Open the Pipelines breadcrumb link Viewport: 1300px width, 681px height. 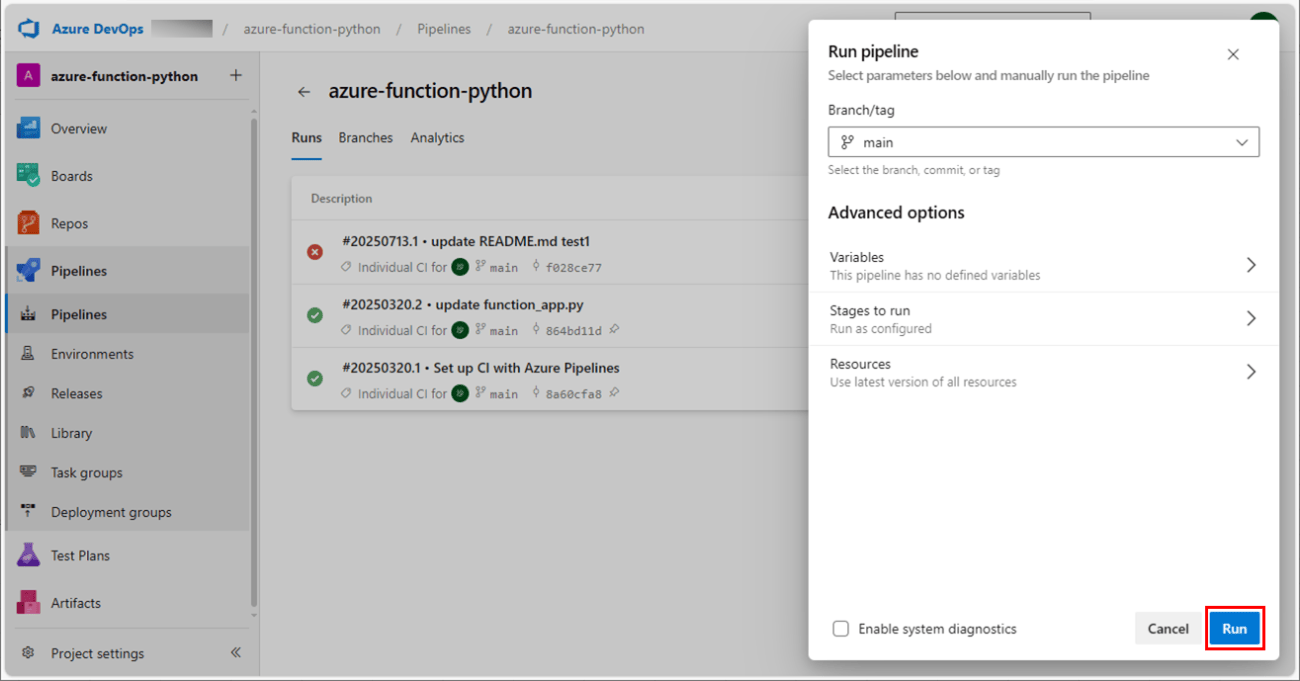444,29
